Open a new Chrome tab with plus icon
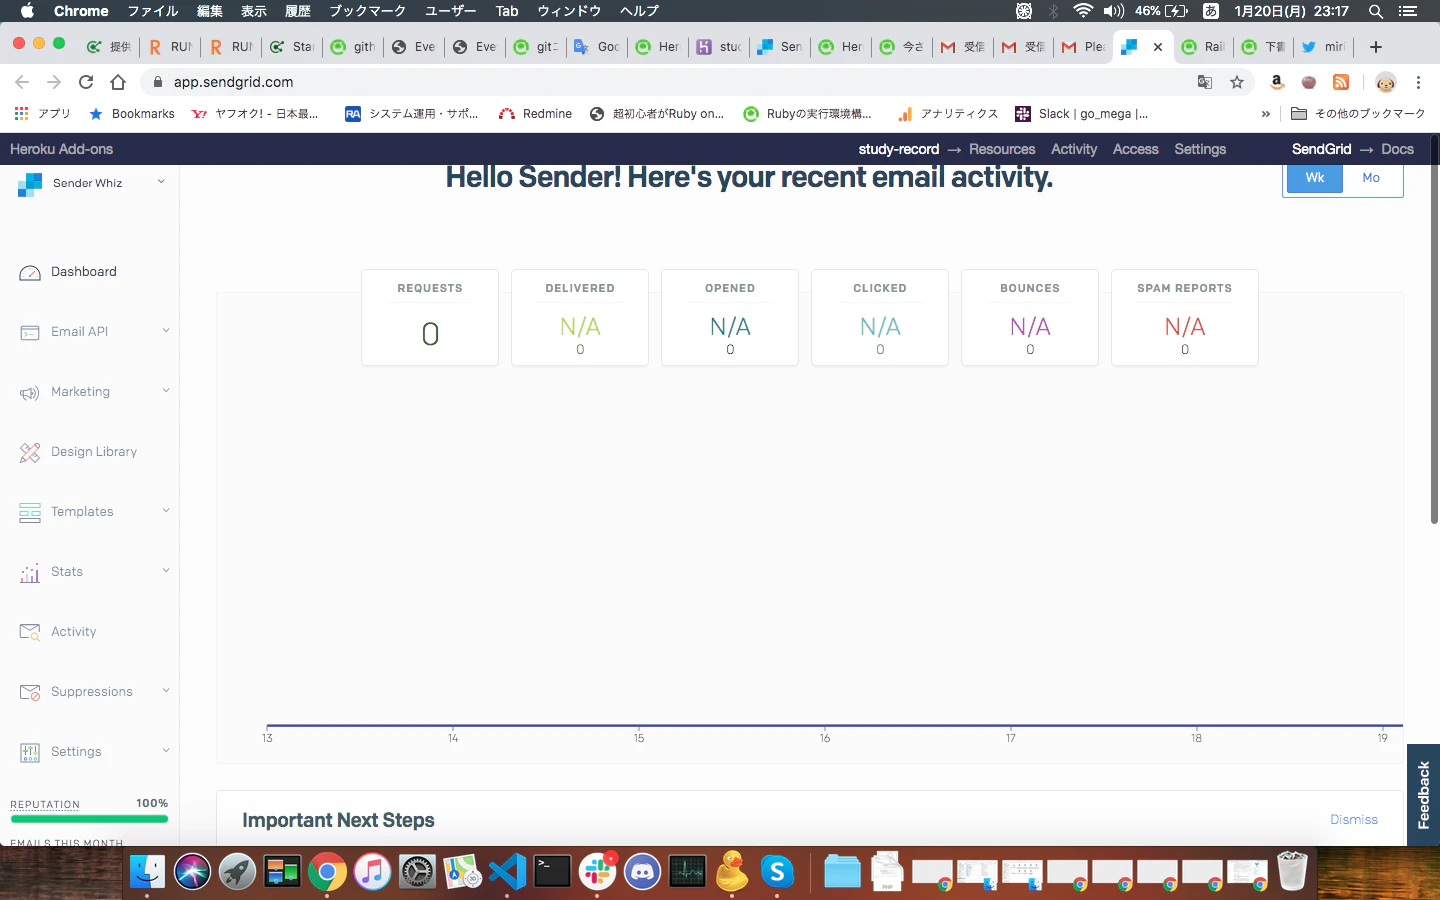The height and width of the screenshot is (900, 1440). (x=1376, y=47)
